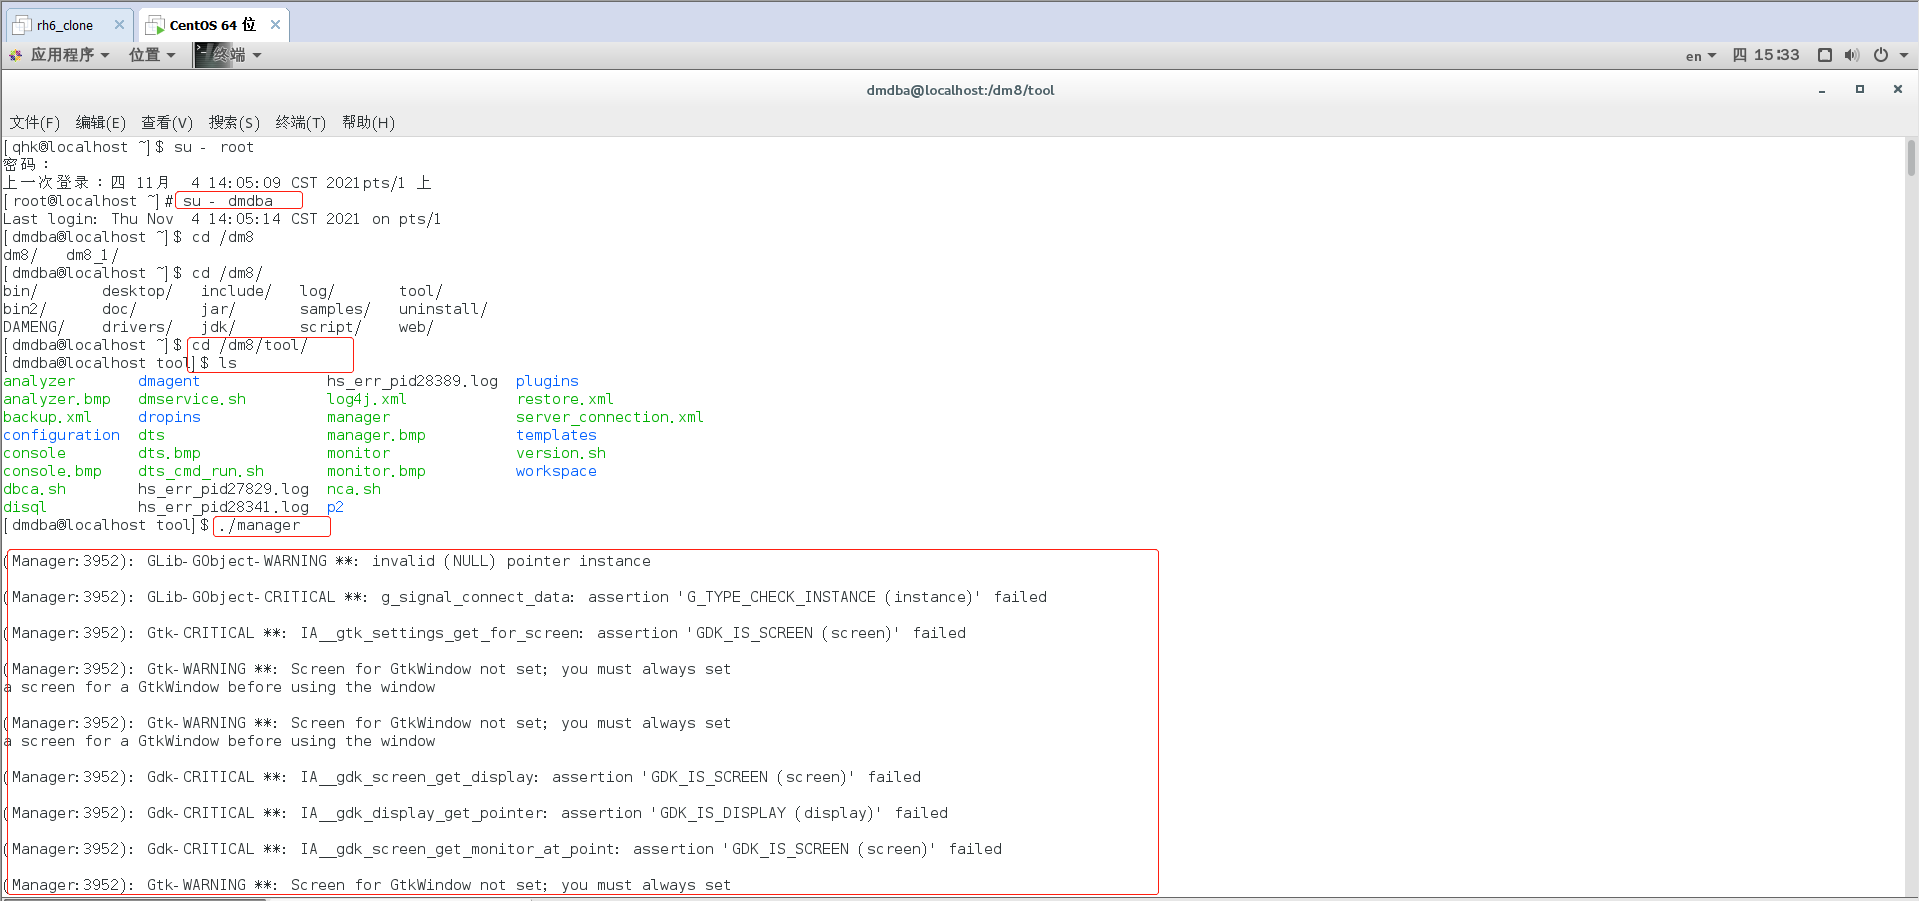Close the CentOS 64 tab
The image size is (1920, 901).
[x=275, y=25]
